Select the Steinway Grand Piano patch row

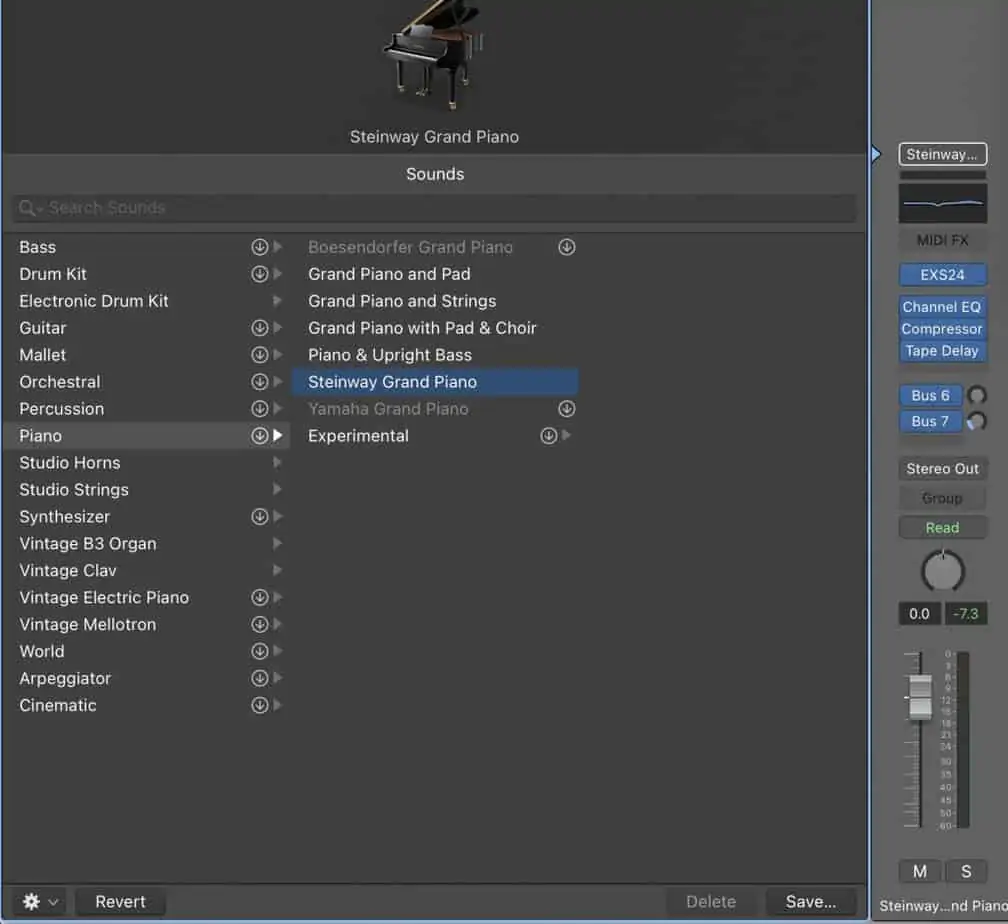click(x=435, y=382)
